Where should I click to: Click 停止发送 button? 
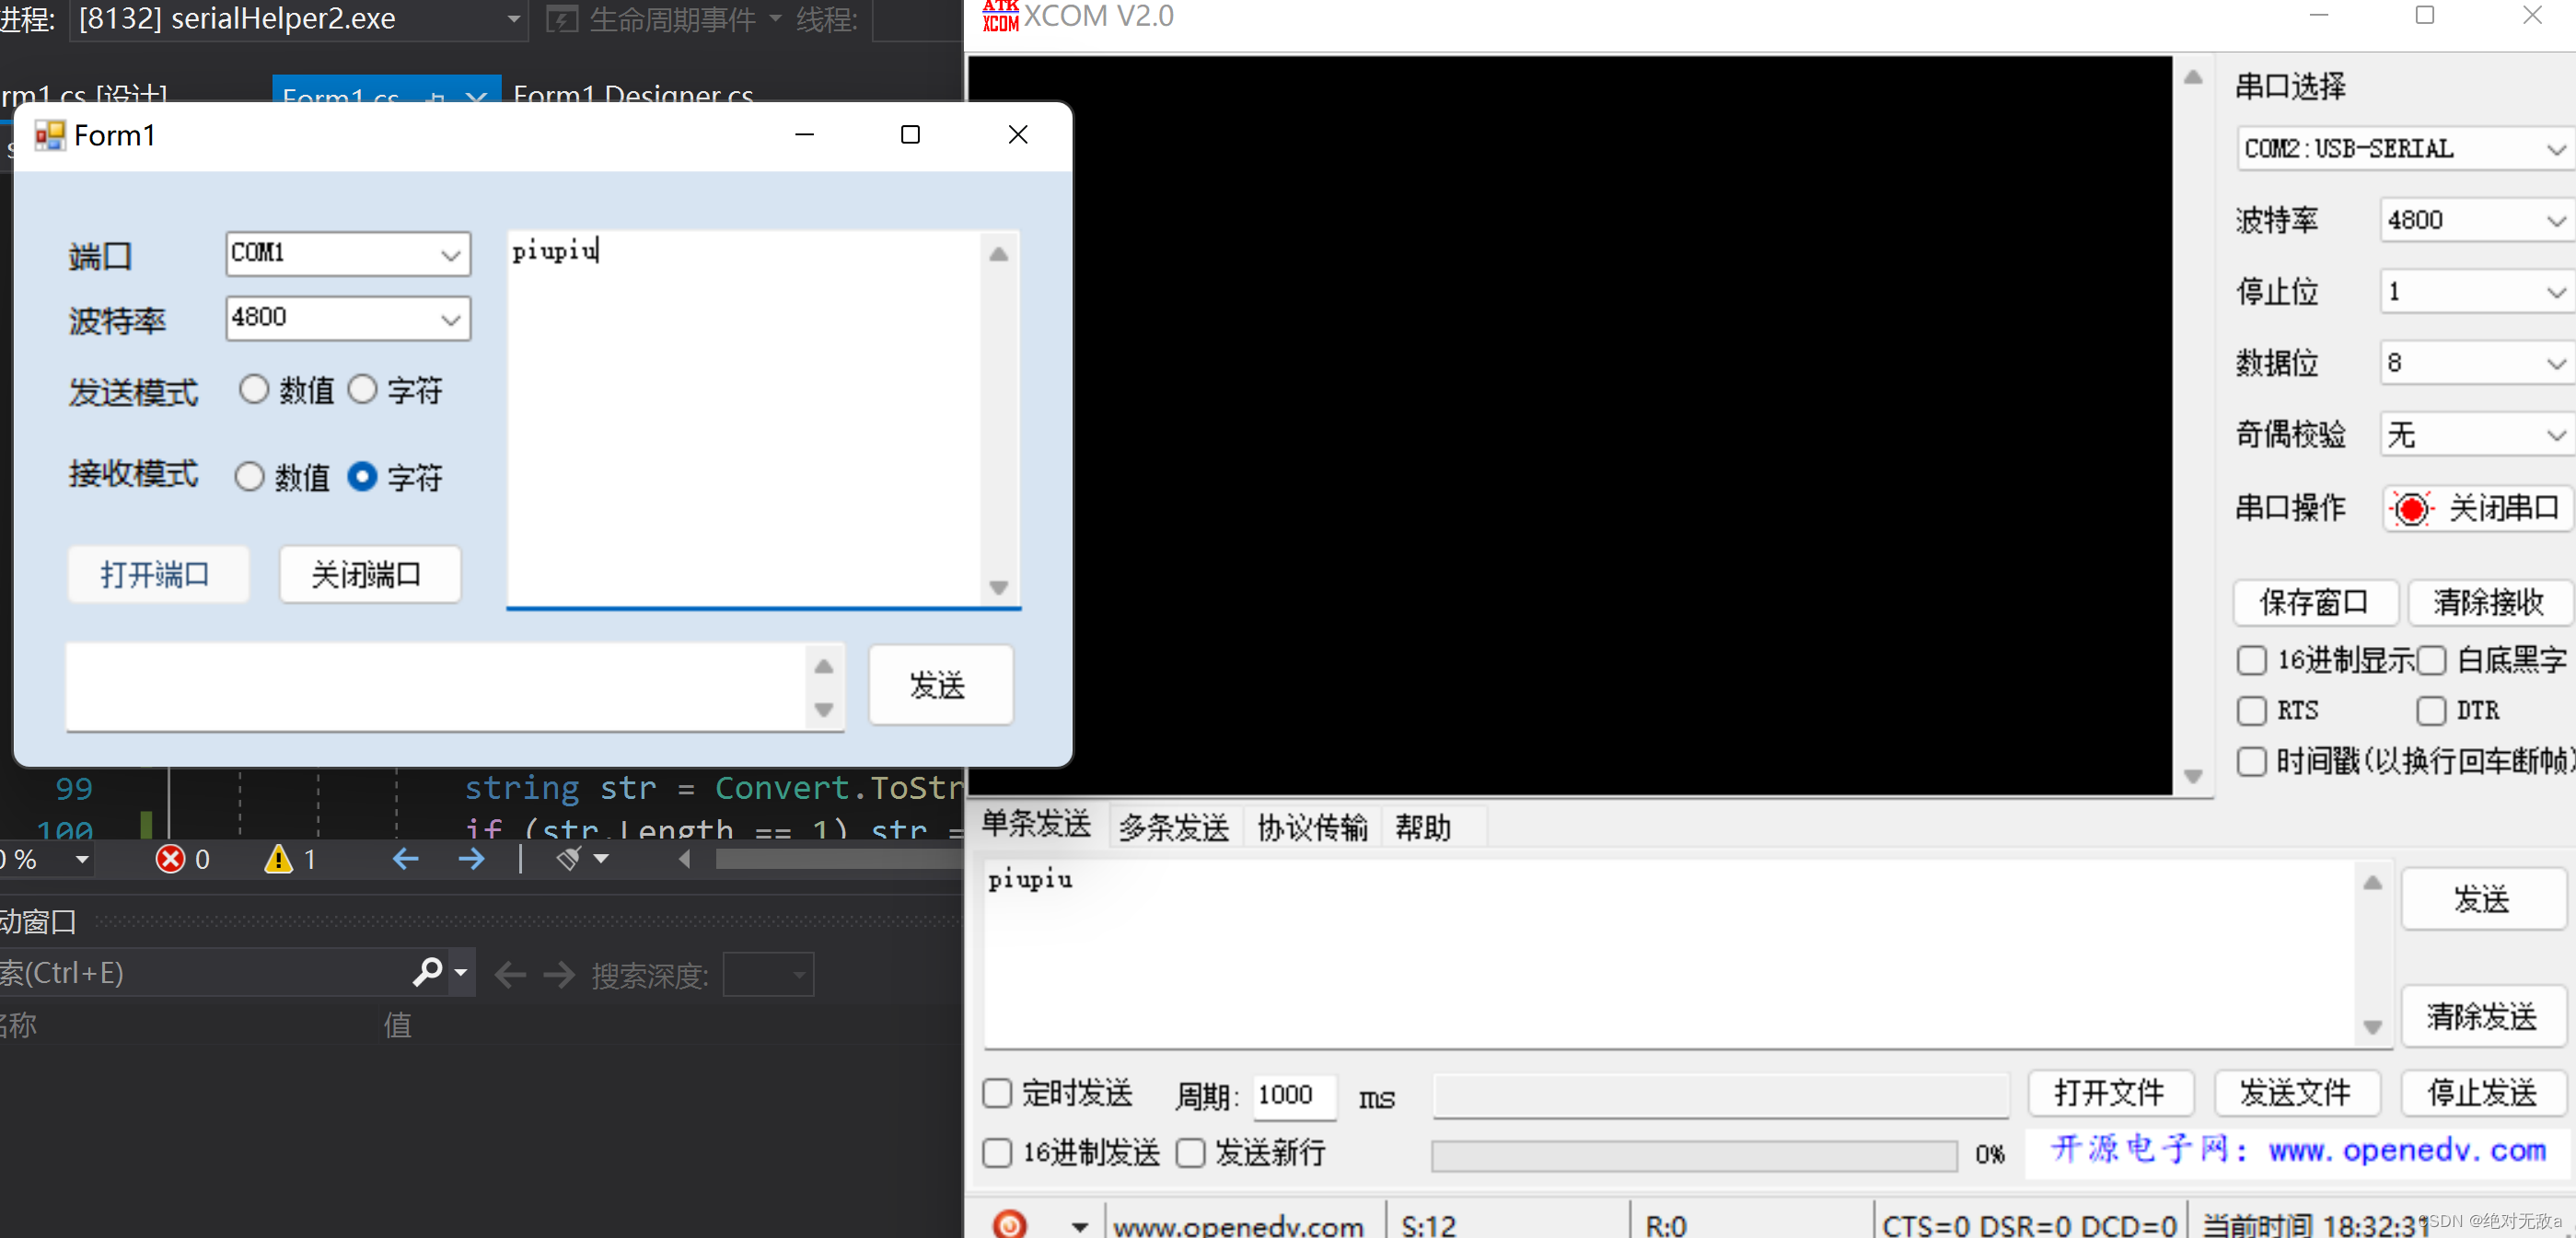[x=2482, y=1093]
